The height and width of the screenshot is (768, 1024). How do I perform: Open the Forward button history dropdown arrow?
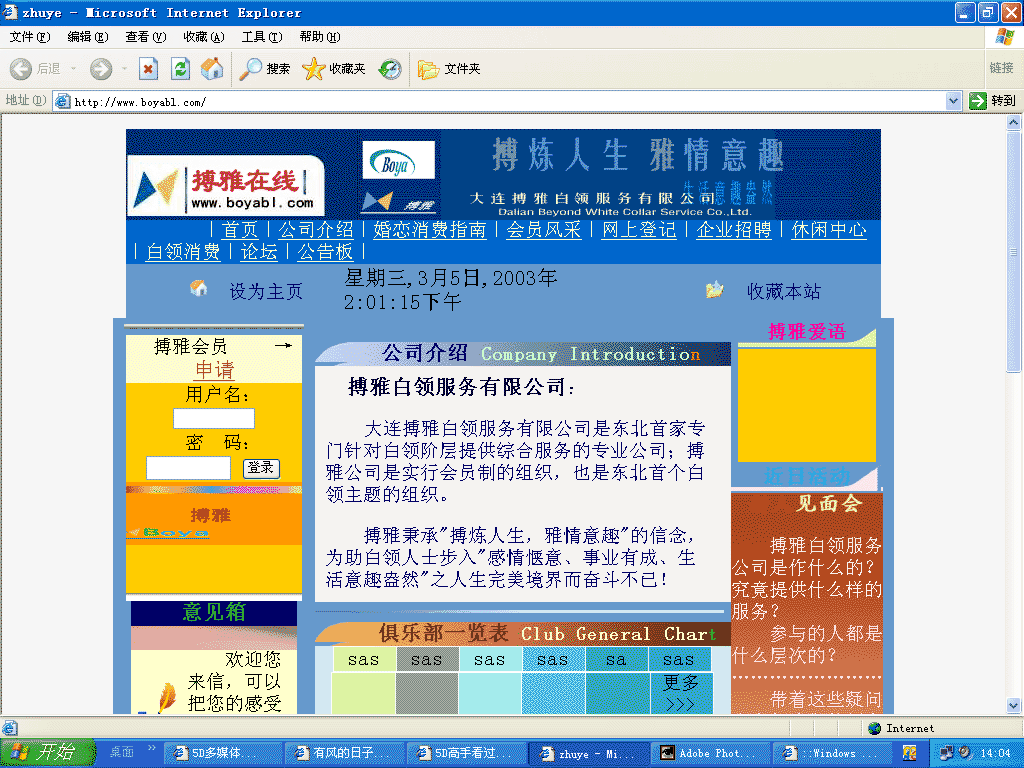pyautogui.click(x=124, y=69)
